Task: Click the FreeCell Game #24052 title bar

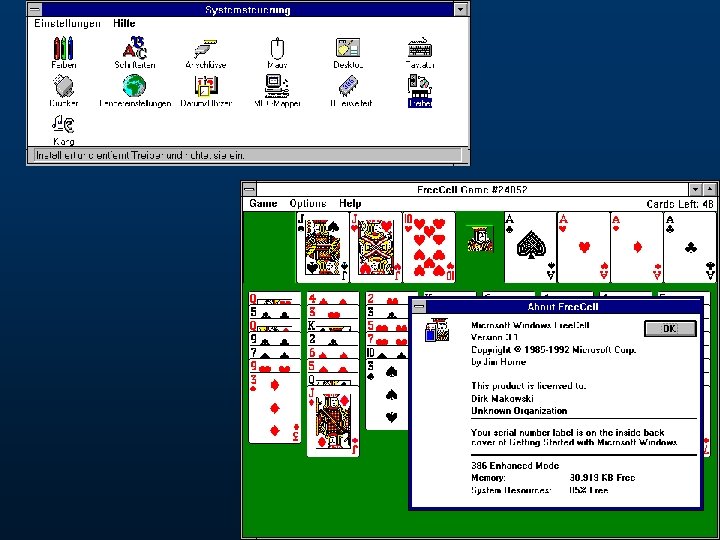Action: (472, 189)
